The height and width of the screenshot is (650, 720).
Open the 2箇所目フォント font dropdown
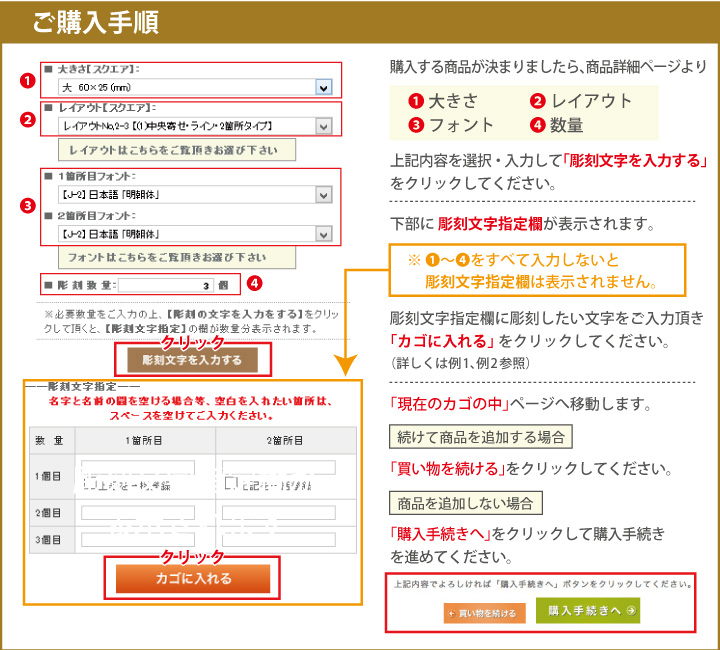click(189, 234)
